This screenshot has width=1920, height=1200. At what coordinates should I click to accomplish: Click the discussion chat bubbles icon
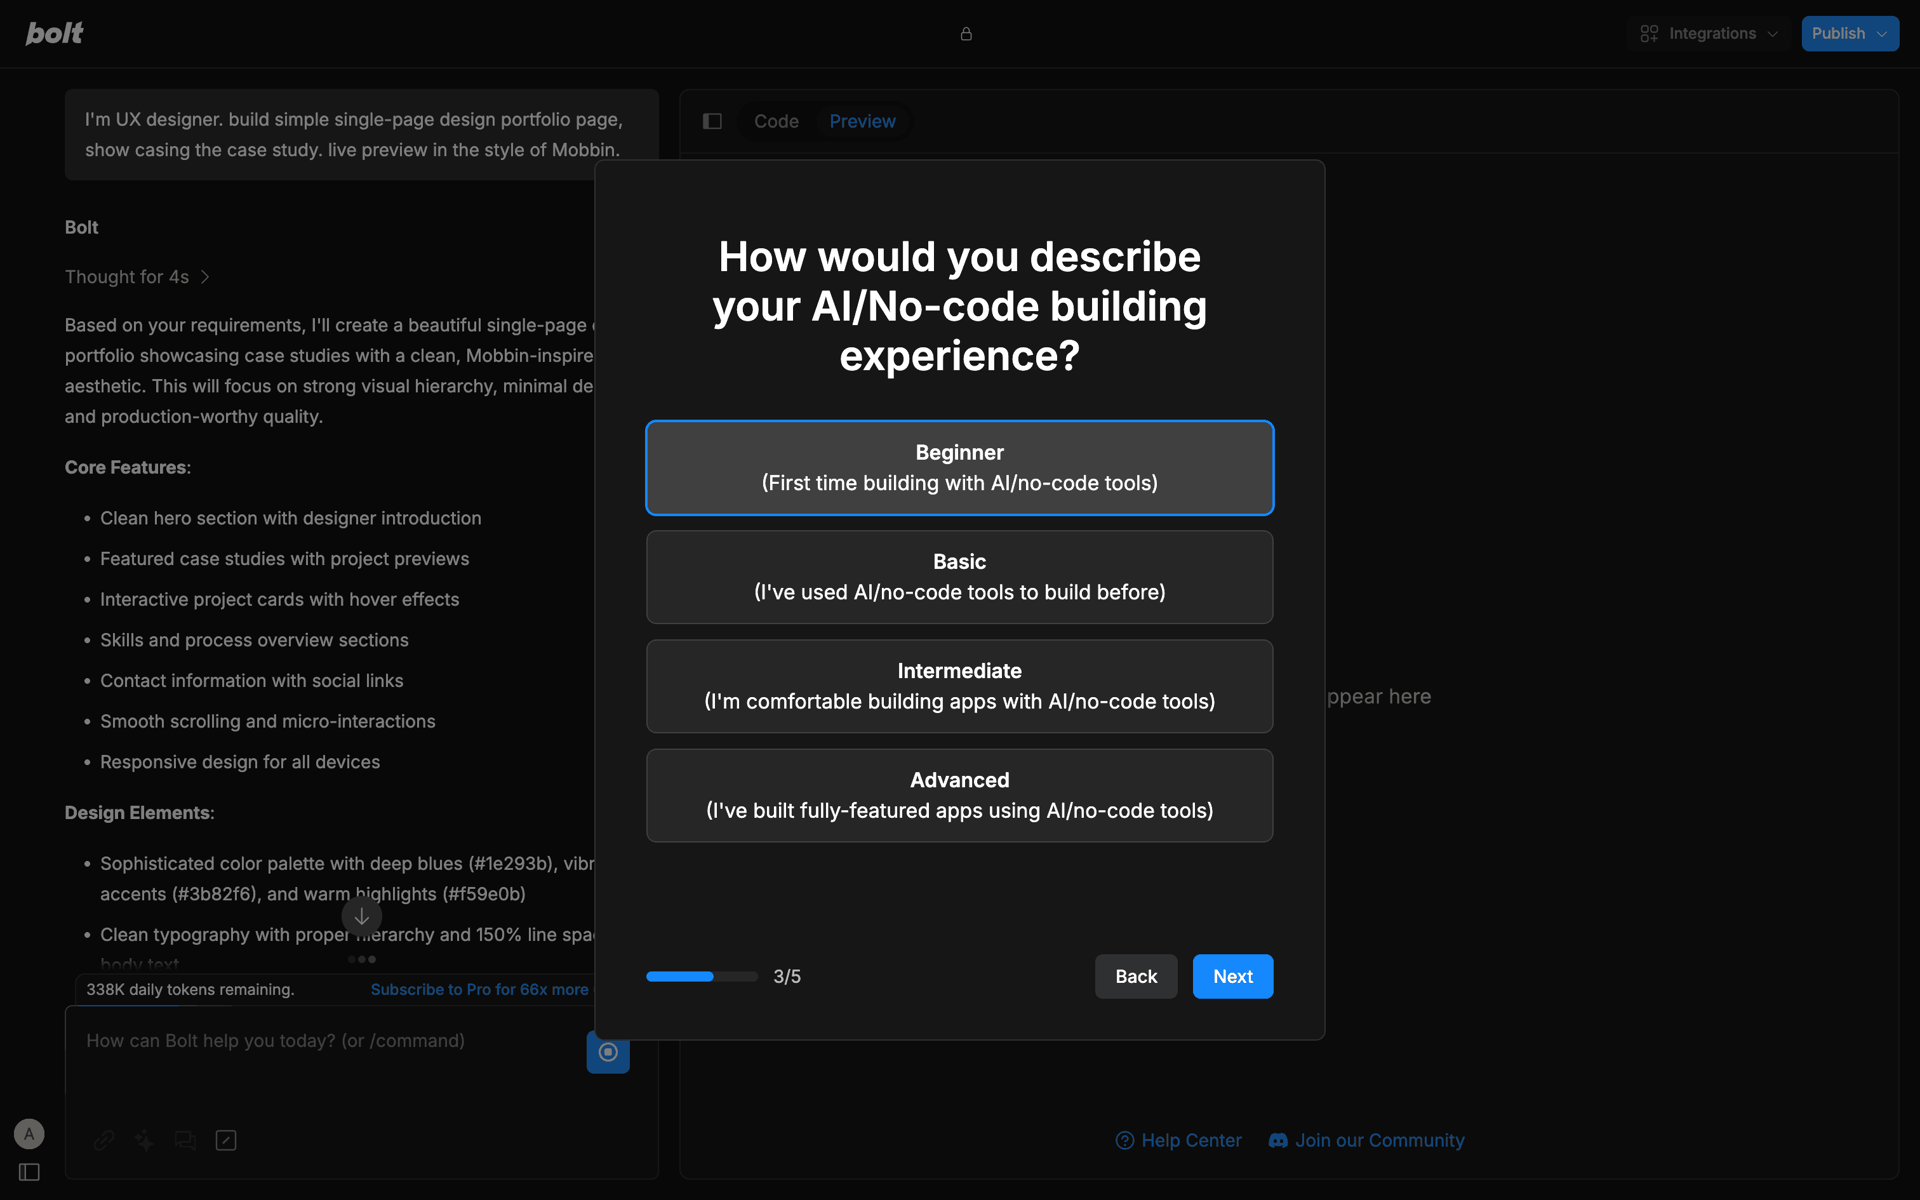[x=185, y=1140]
